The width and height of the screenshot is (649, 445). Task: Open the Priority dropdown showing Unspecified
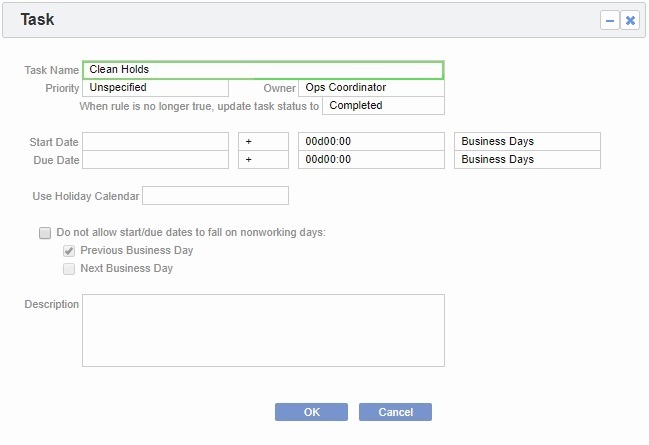coord(155,88)
